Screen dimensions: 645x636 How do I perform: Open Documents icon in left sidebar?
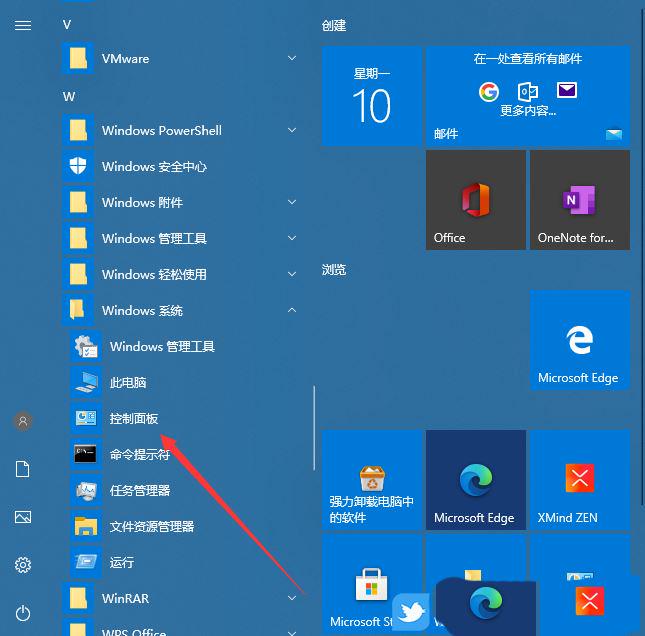pyautogui.click(x=23, y=469)
